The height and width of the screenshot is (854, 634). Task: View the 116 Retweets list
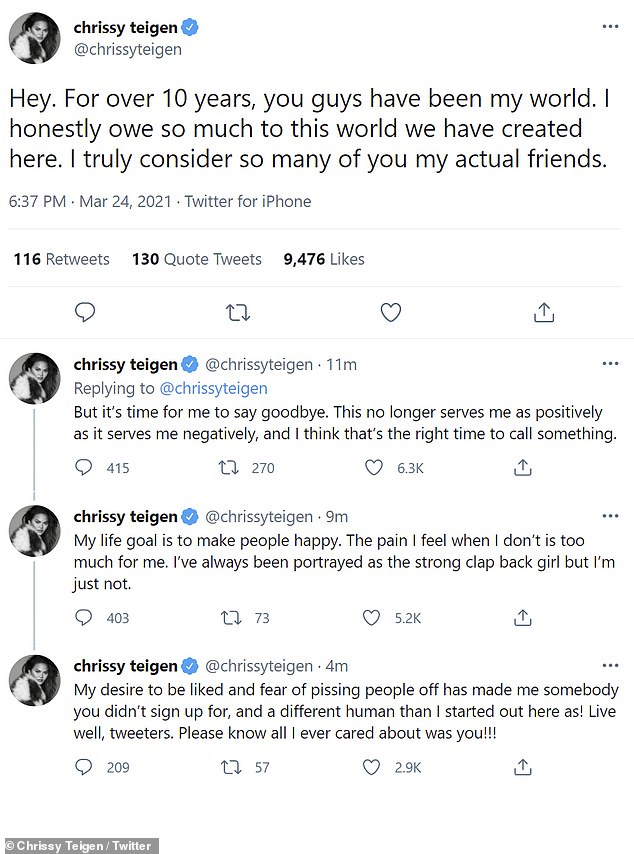coord(61,259)
